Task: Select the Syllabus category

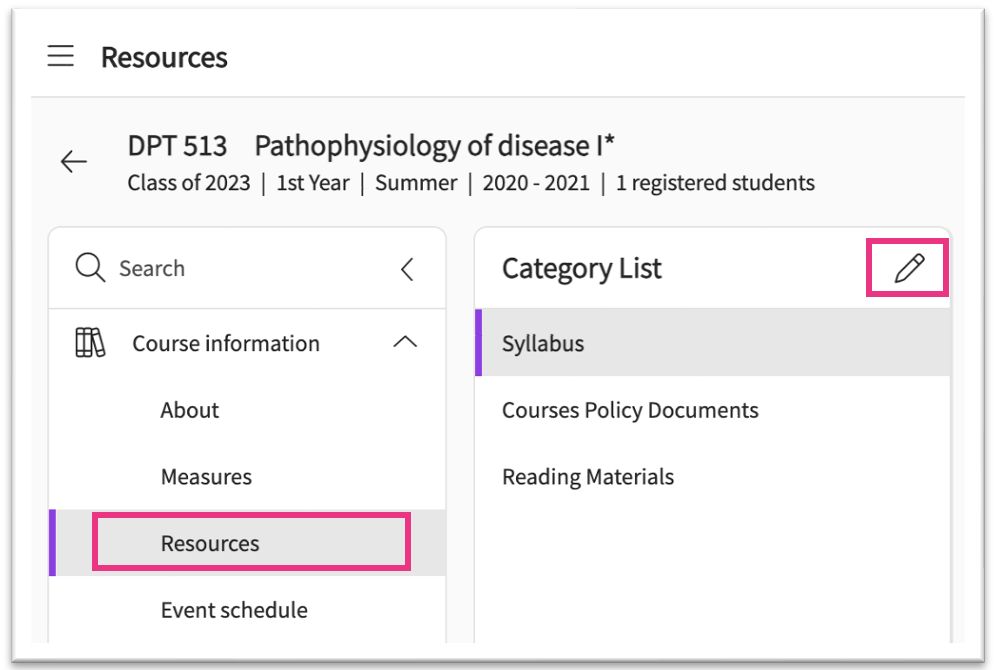Action: (543, 343)
